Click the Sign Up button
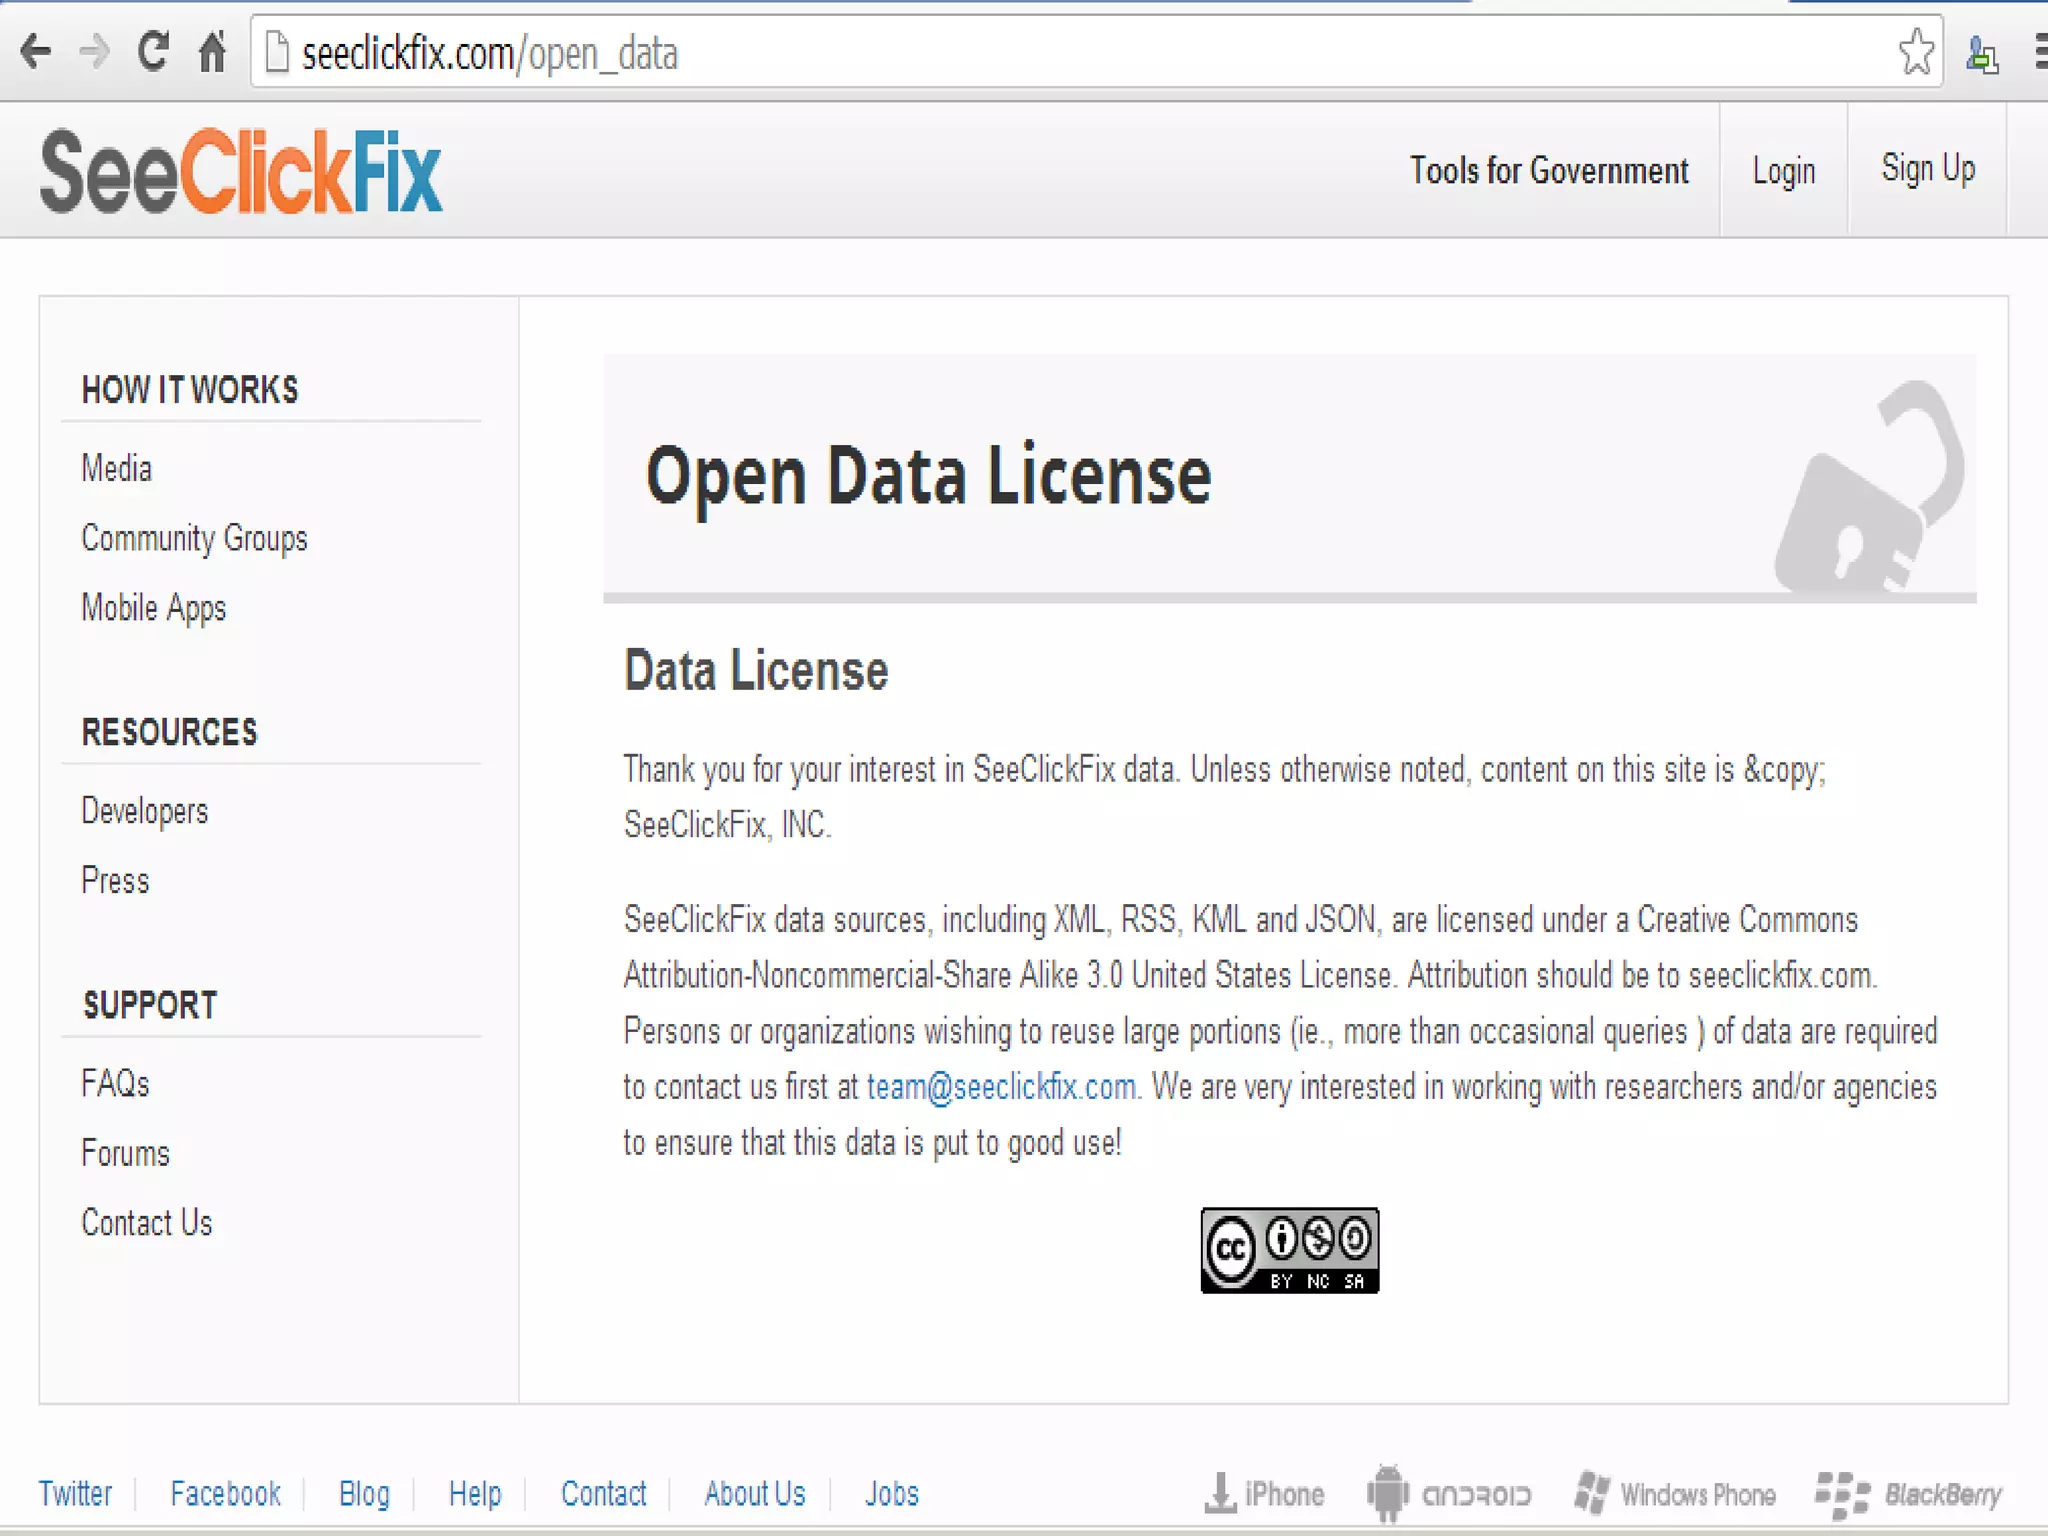 coord(1927,169)
